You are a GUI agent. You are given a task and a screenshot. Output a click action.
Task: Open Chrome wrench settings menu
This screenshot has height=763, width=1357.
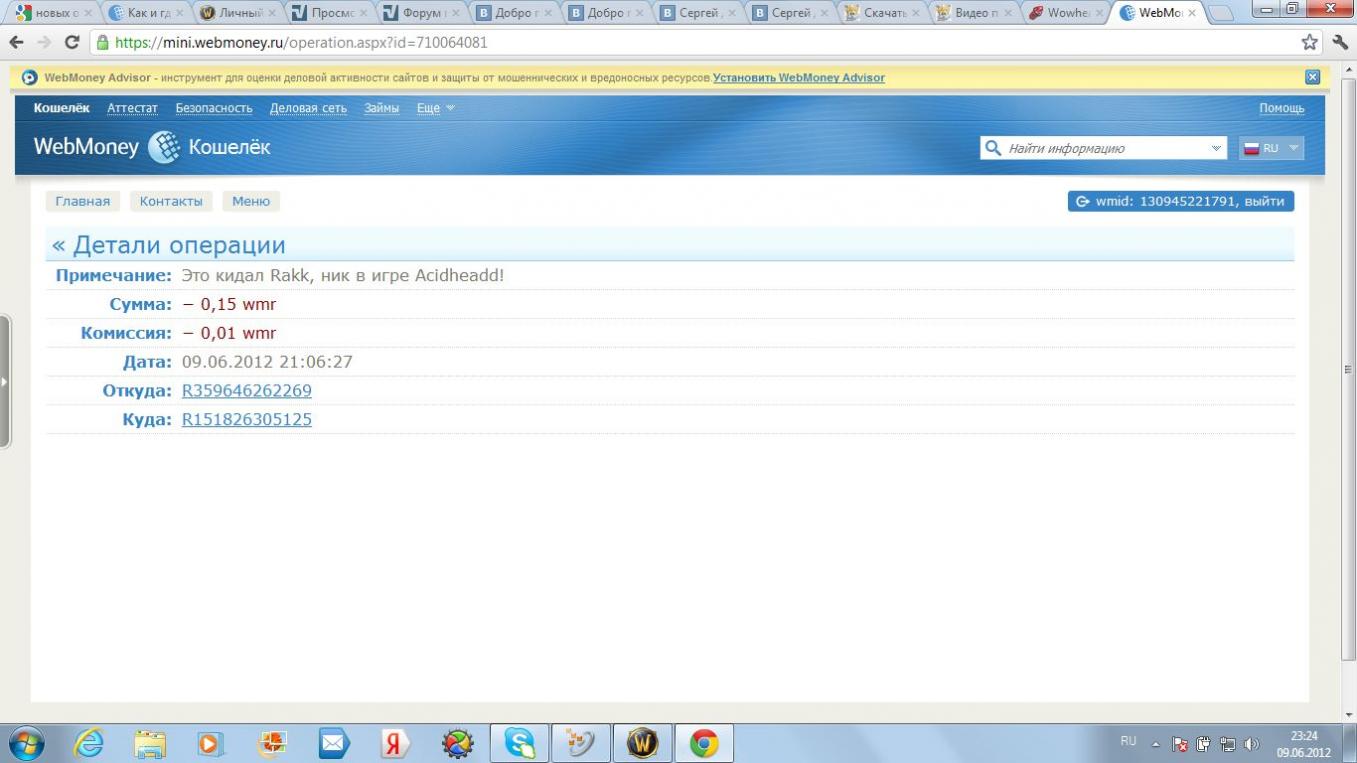[x=1340, y=42]
